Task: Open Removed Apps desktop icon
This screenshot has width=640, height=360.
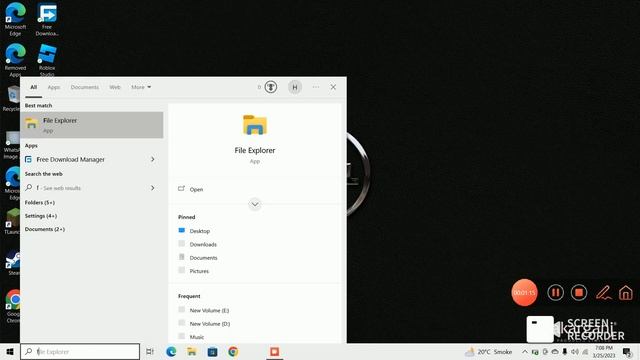Action: 15,60
